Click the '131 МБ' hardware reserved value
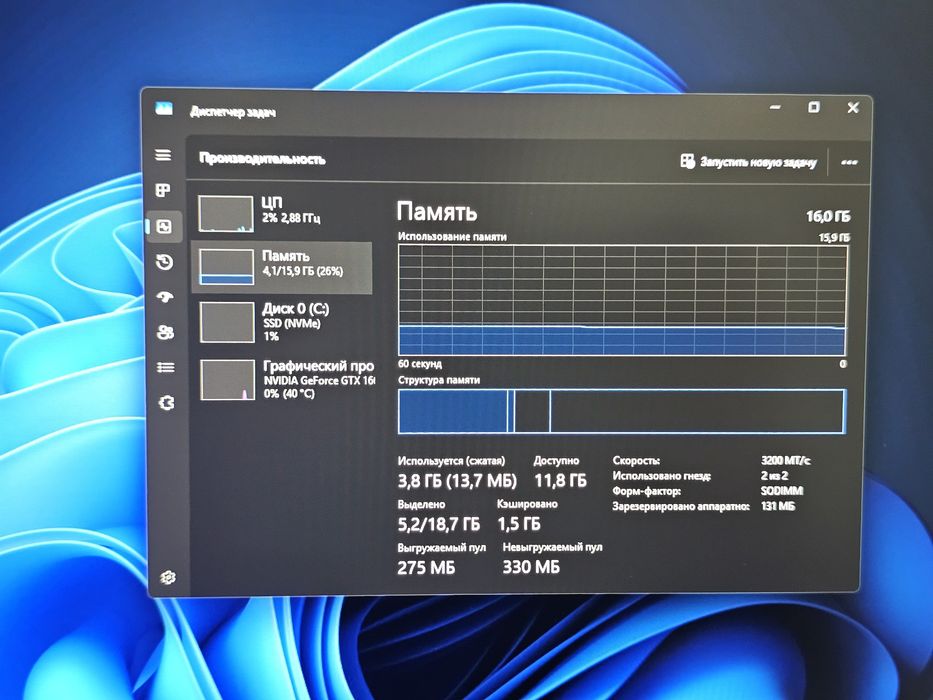933x700 pixels. tap(777, 506)
